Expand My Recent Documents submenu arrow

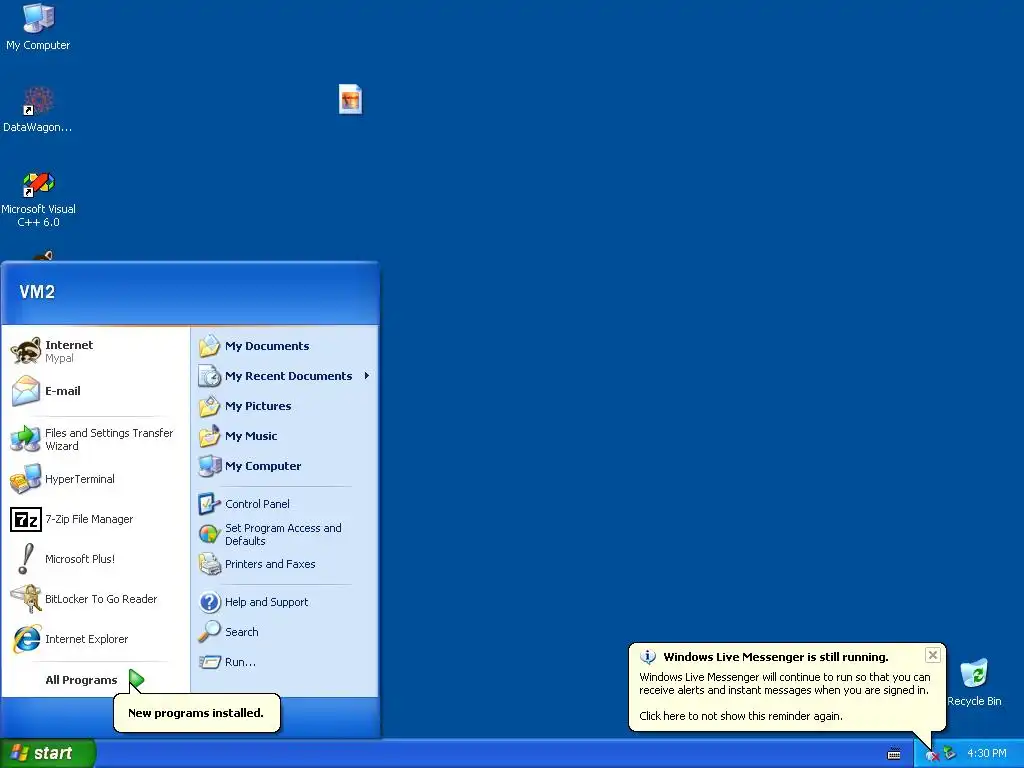[x=367, y=376]
